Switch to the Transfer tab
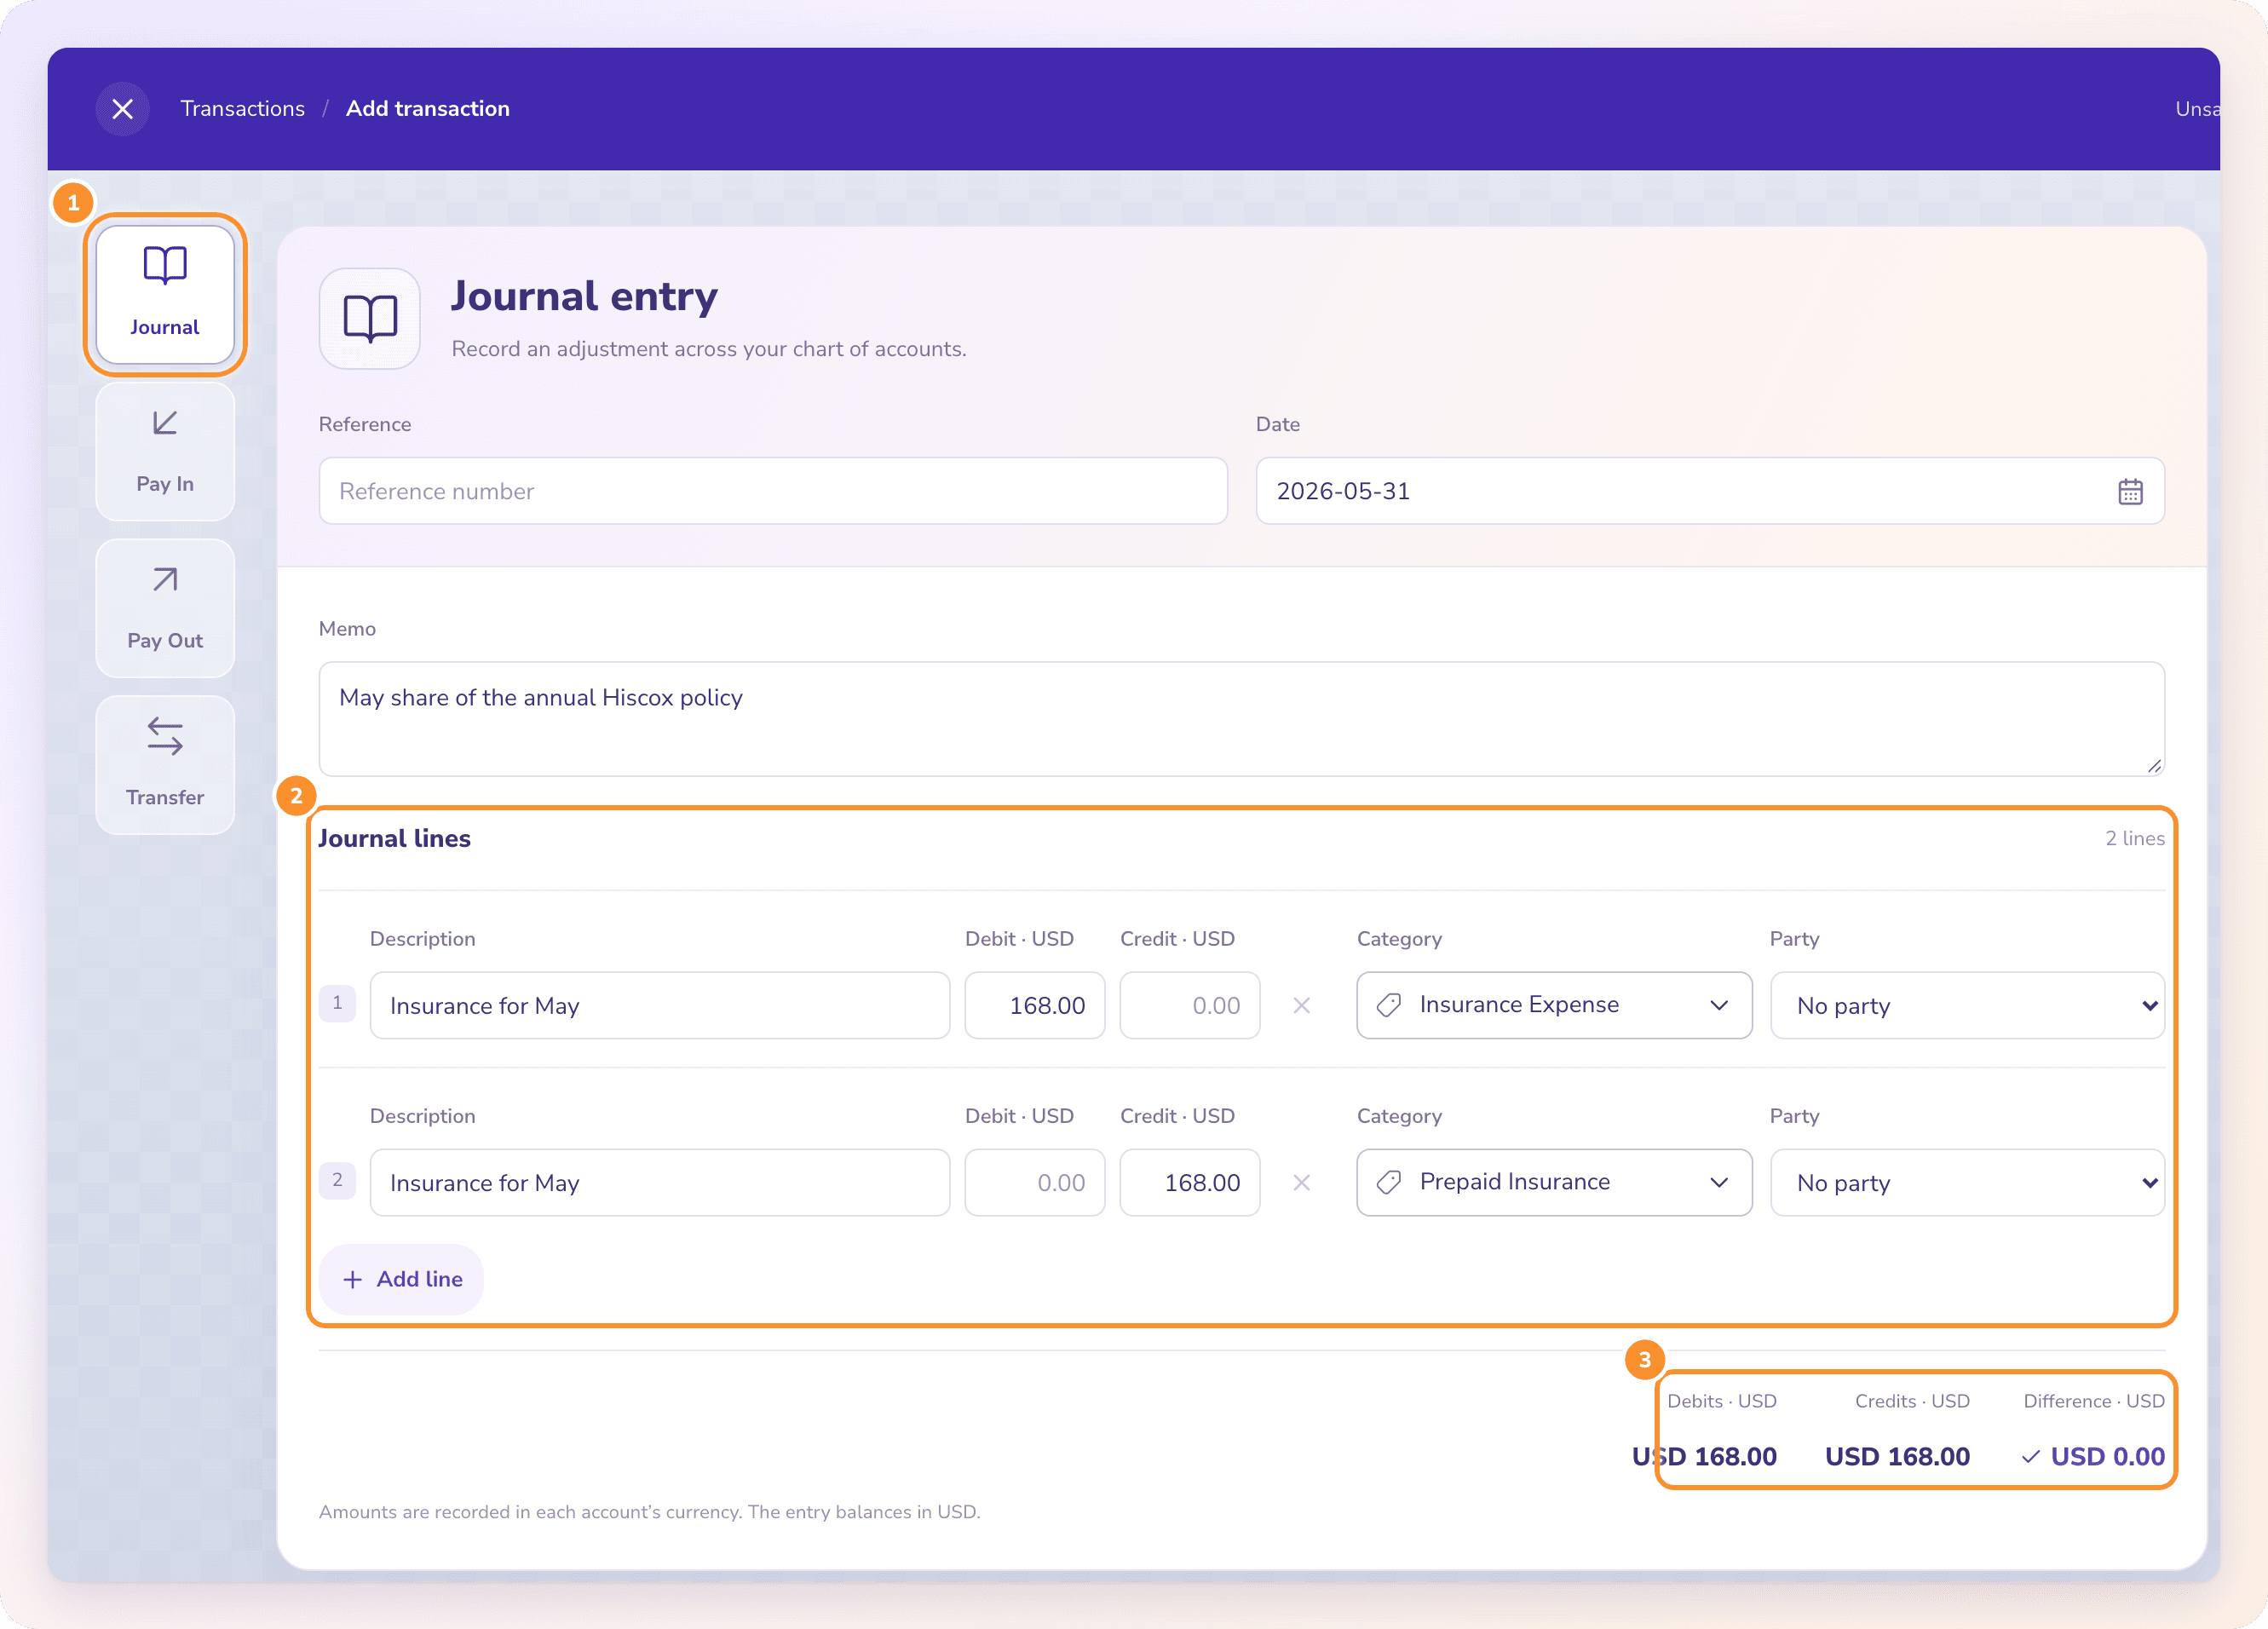Viewport: 2268px width, 1629px height. (165, 765)
